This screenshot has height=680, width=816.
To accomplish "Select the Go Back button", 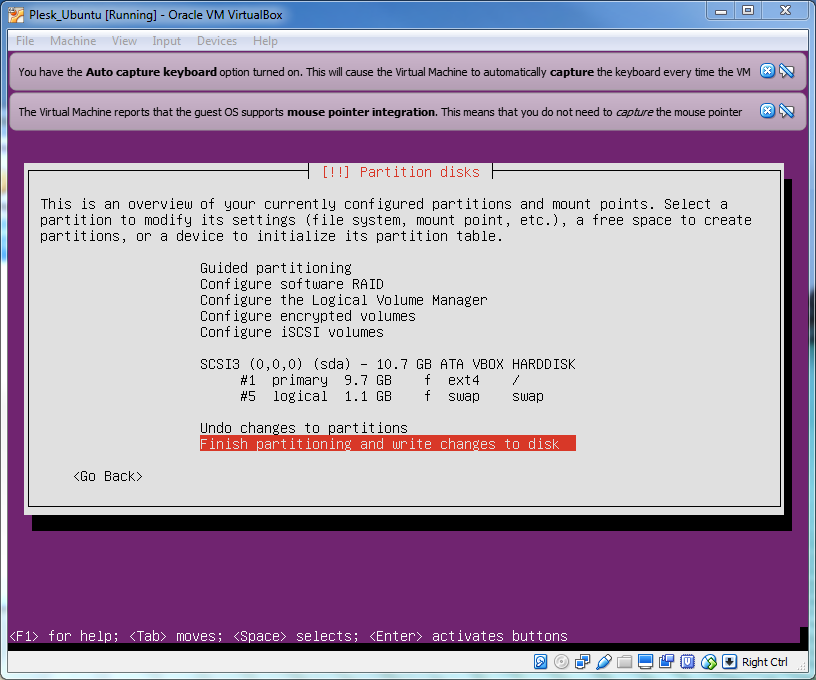I will (x=108, y=476).
